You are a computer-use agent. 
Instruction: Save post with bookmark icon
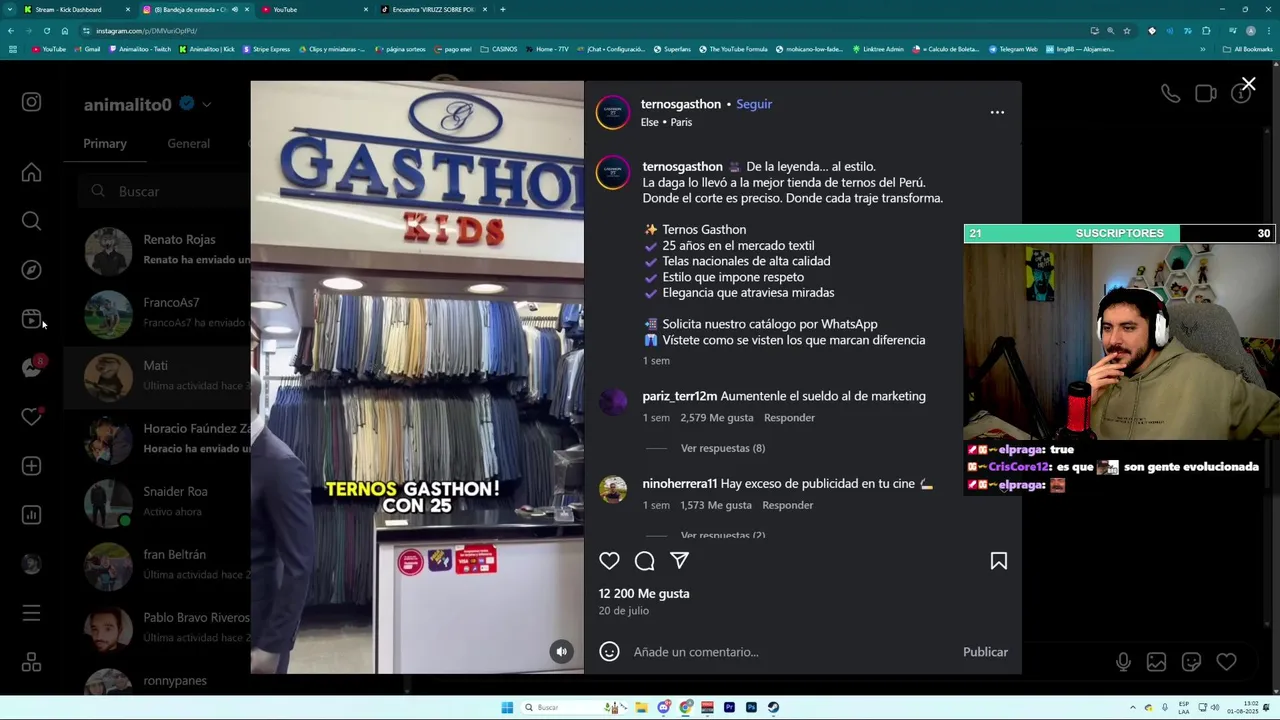998,561
